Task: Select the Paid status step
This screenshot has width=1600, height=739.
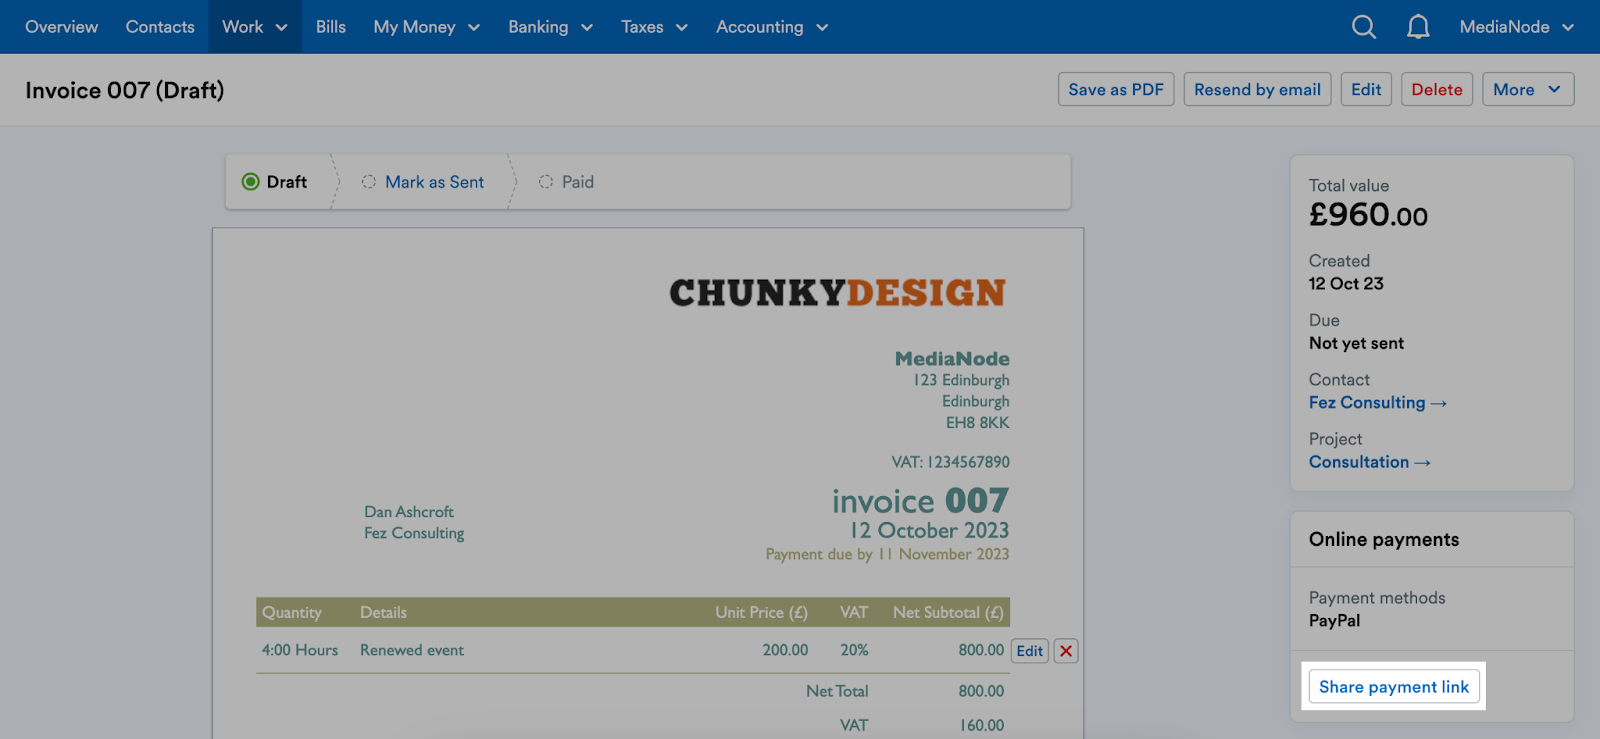Action: 566,182
